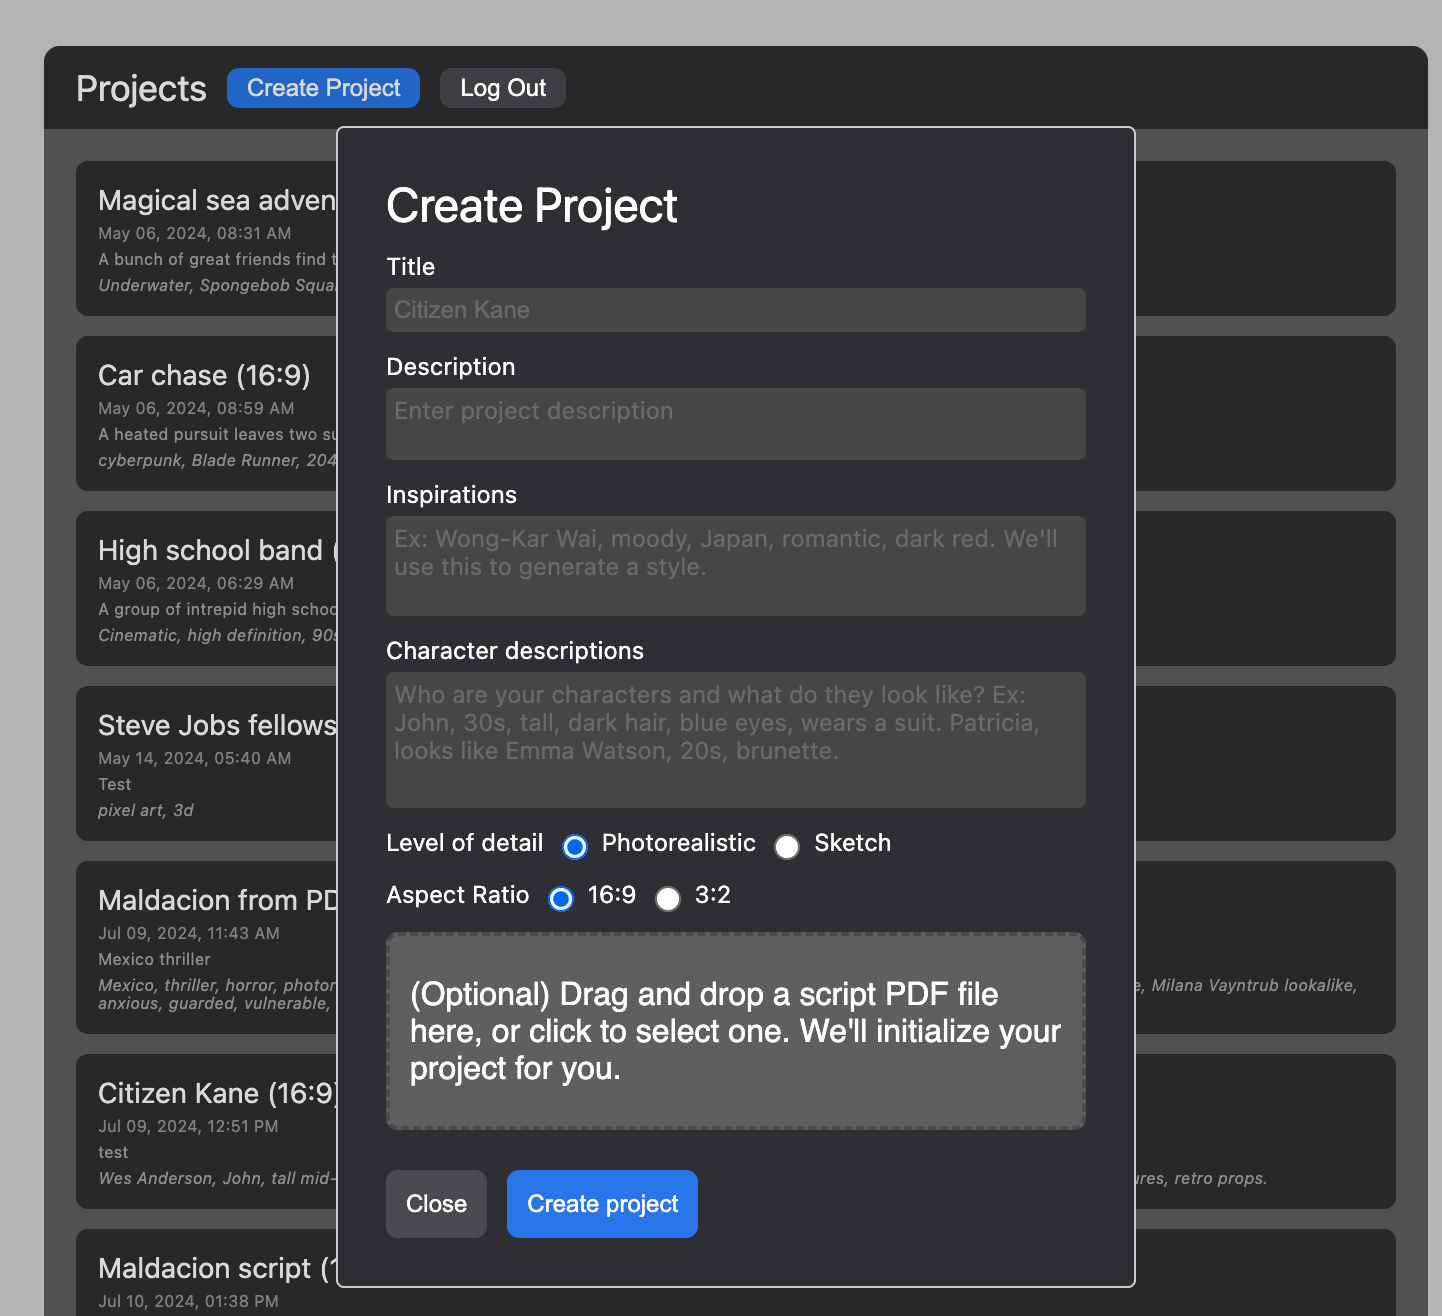Open the Magical sea adventure project
1442x1316 pixels.
click(205, 239)
